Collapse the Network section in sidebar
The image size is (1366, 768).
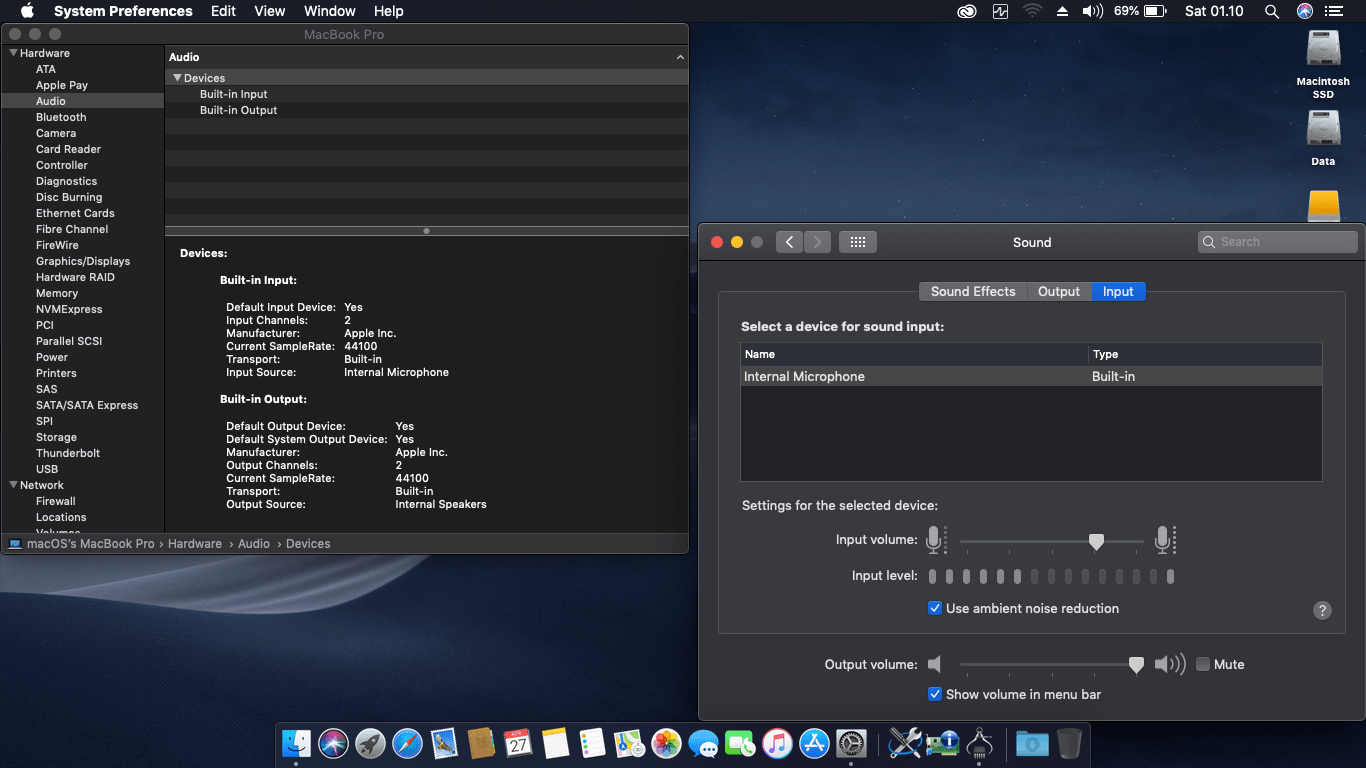tap(13, 485)
